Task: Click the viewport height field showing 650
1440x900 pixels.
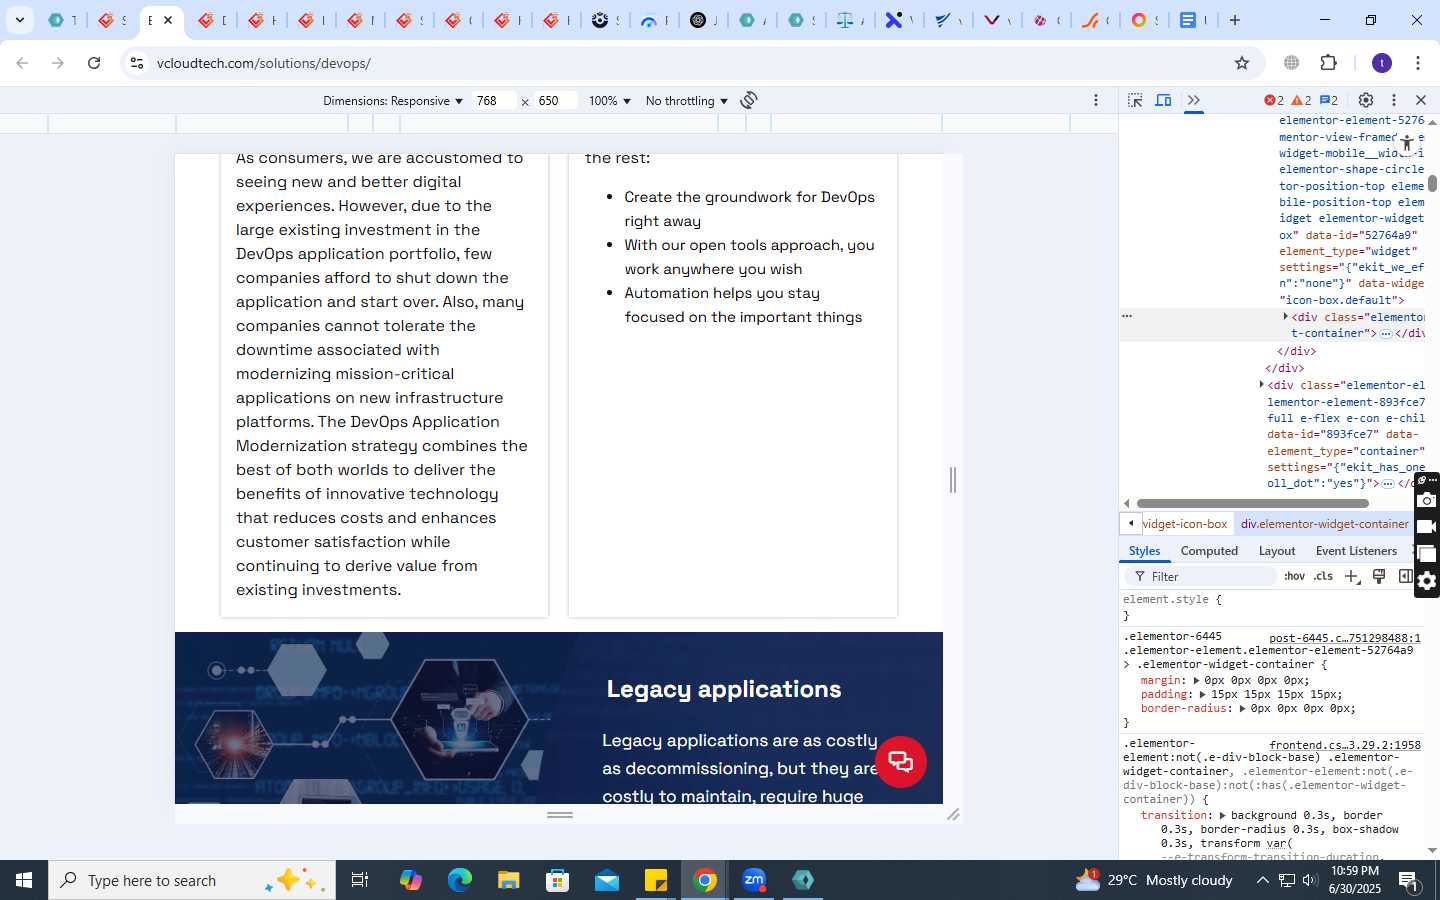Action: point(555,101)
